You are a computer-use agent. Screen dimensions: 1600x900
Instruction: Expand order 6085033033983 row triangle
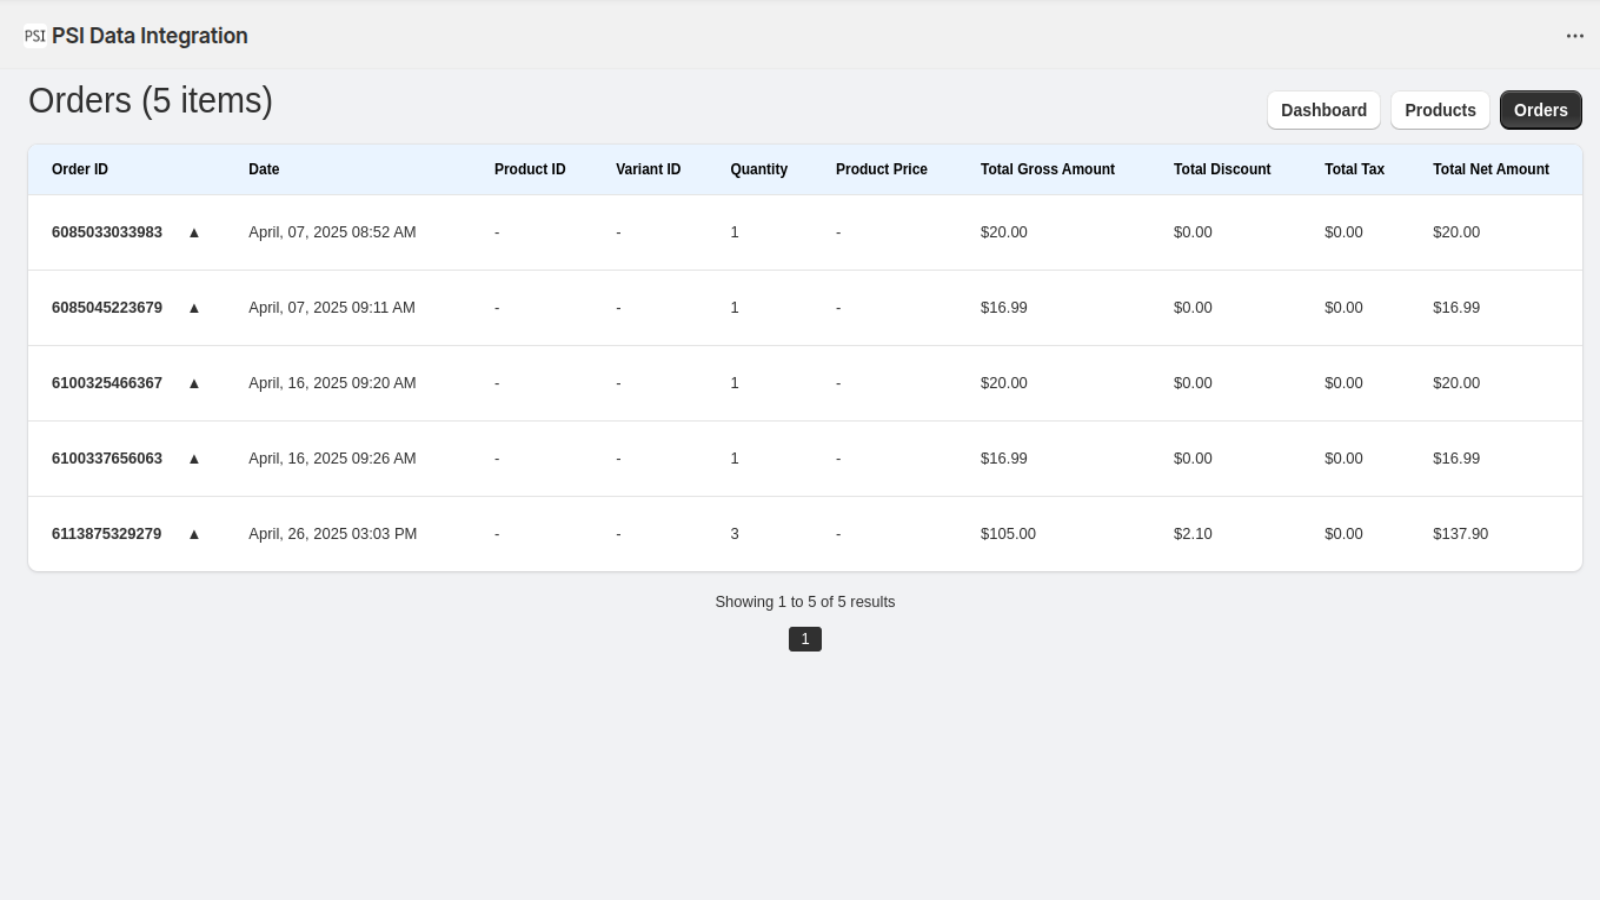coord(194,232)
